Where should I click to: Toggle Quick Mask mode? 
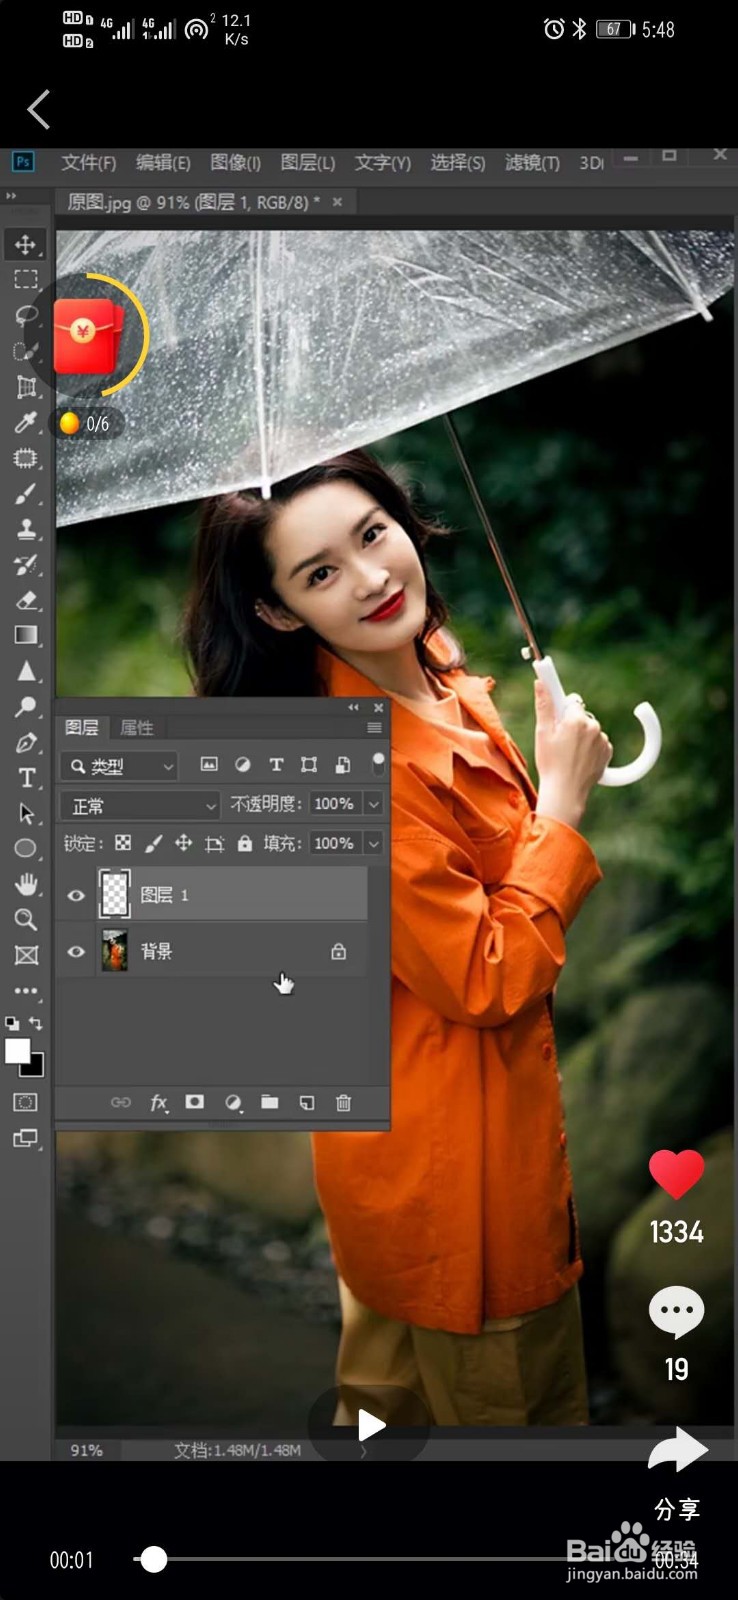point(26,1102)
